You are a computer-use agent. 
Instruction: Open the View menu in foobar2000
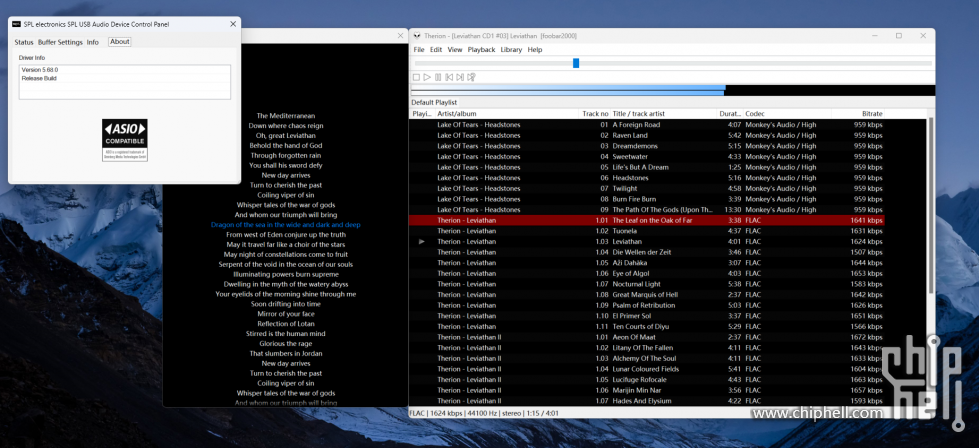point(455,50)
